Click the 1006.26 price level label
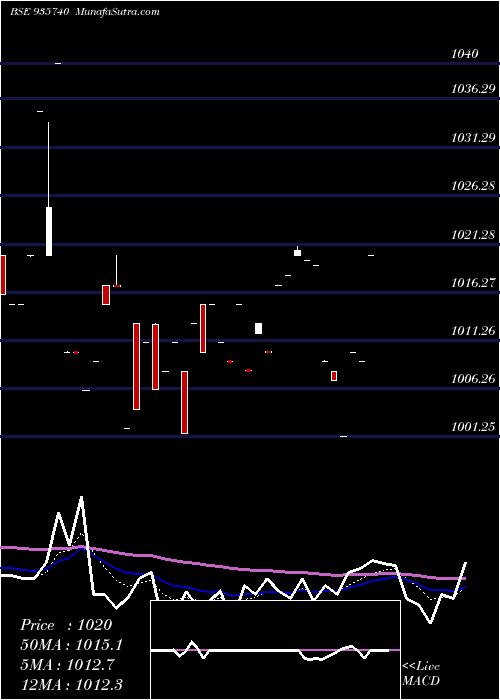The image size is (500, 700). click(x=473, y=379)
